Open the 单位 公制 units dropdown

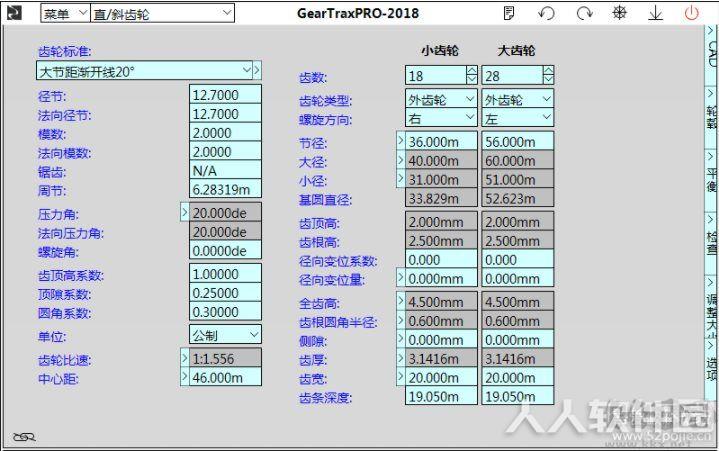[225, 335]
